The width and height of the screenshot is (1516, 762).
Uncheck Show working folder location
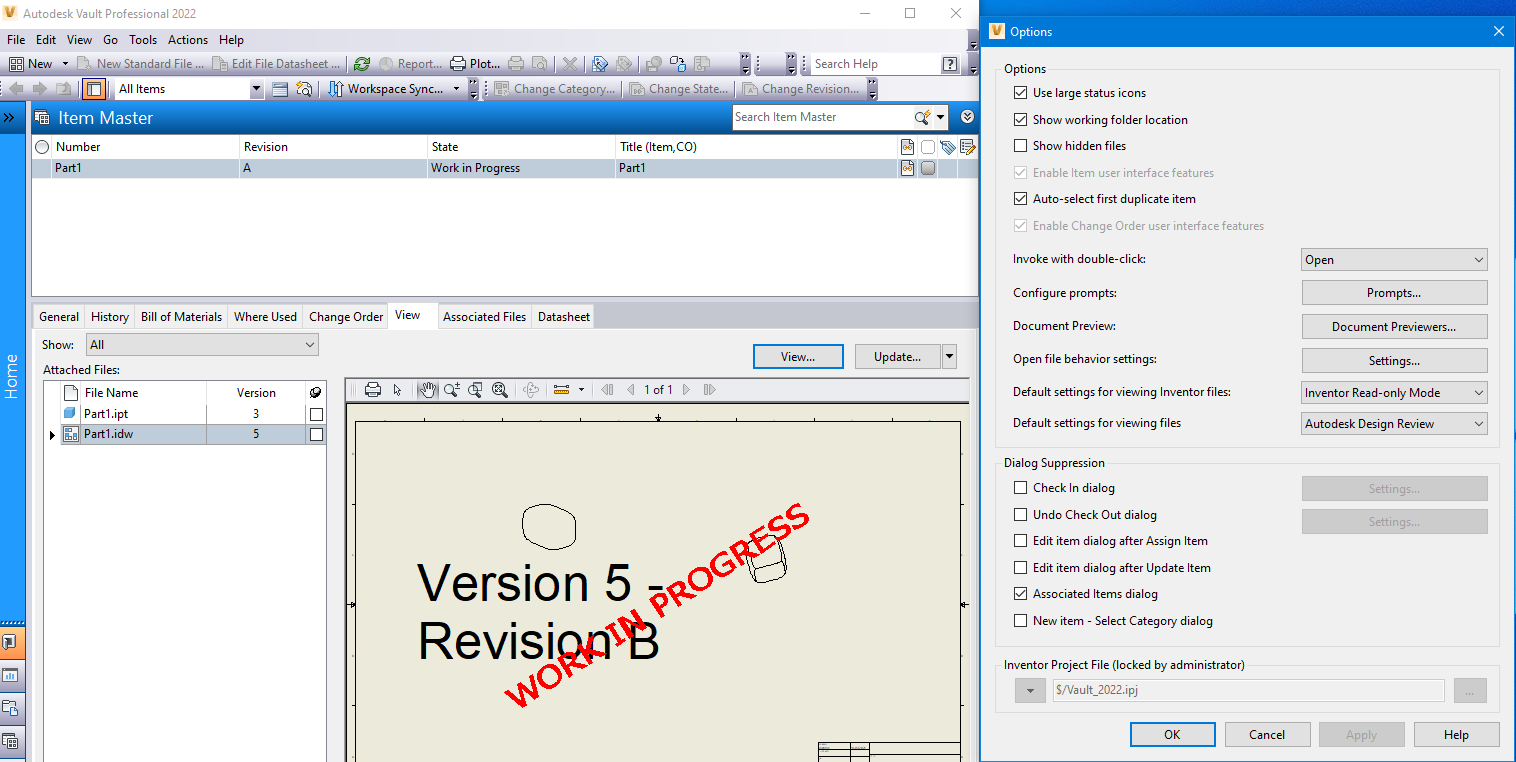tap(1021, 120)
